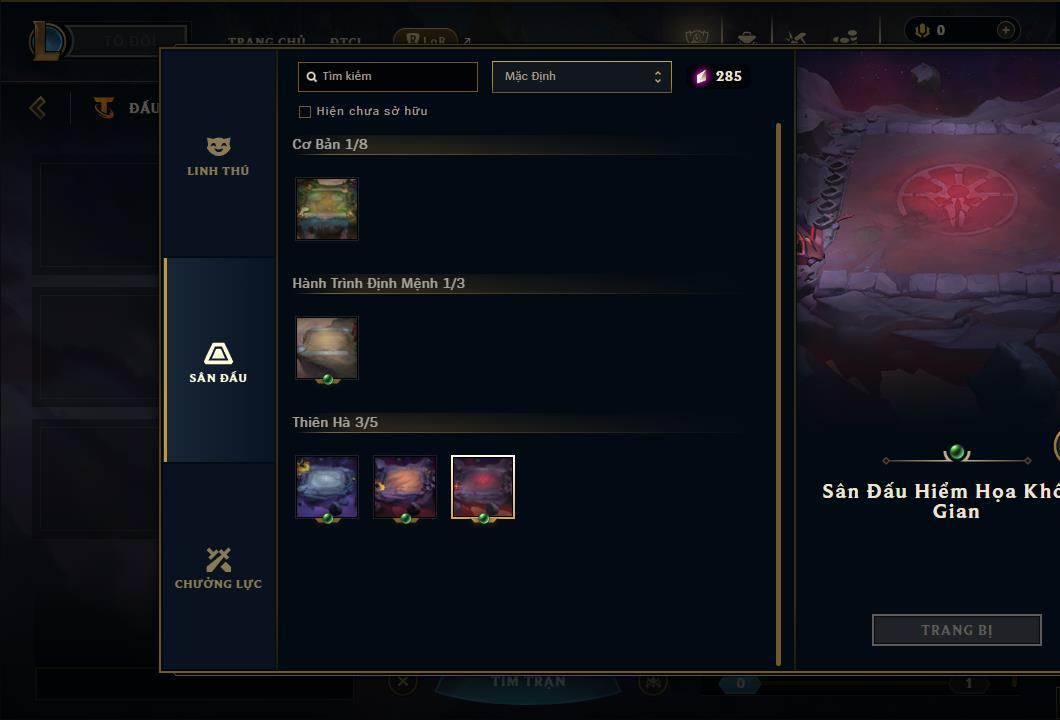Click the purple star shard currency icon

(702, 76)
